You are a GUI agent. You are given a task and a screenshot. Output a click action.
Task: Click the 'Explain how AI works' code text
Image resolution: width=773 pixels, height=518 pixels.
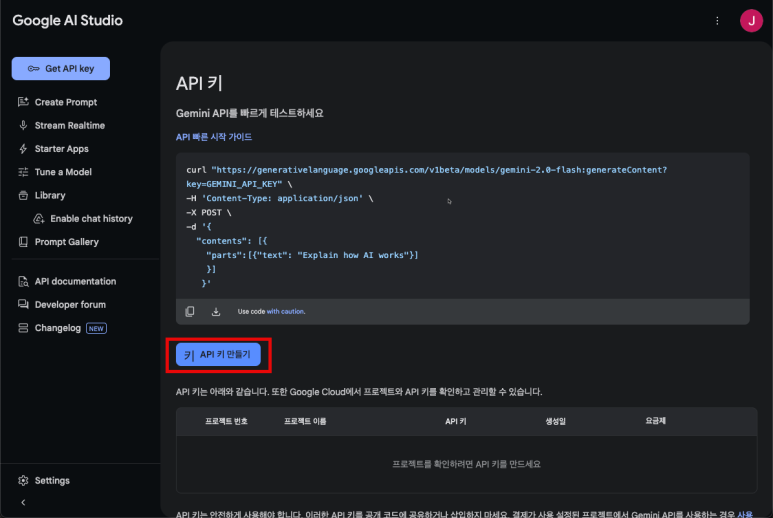353,255
